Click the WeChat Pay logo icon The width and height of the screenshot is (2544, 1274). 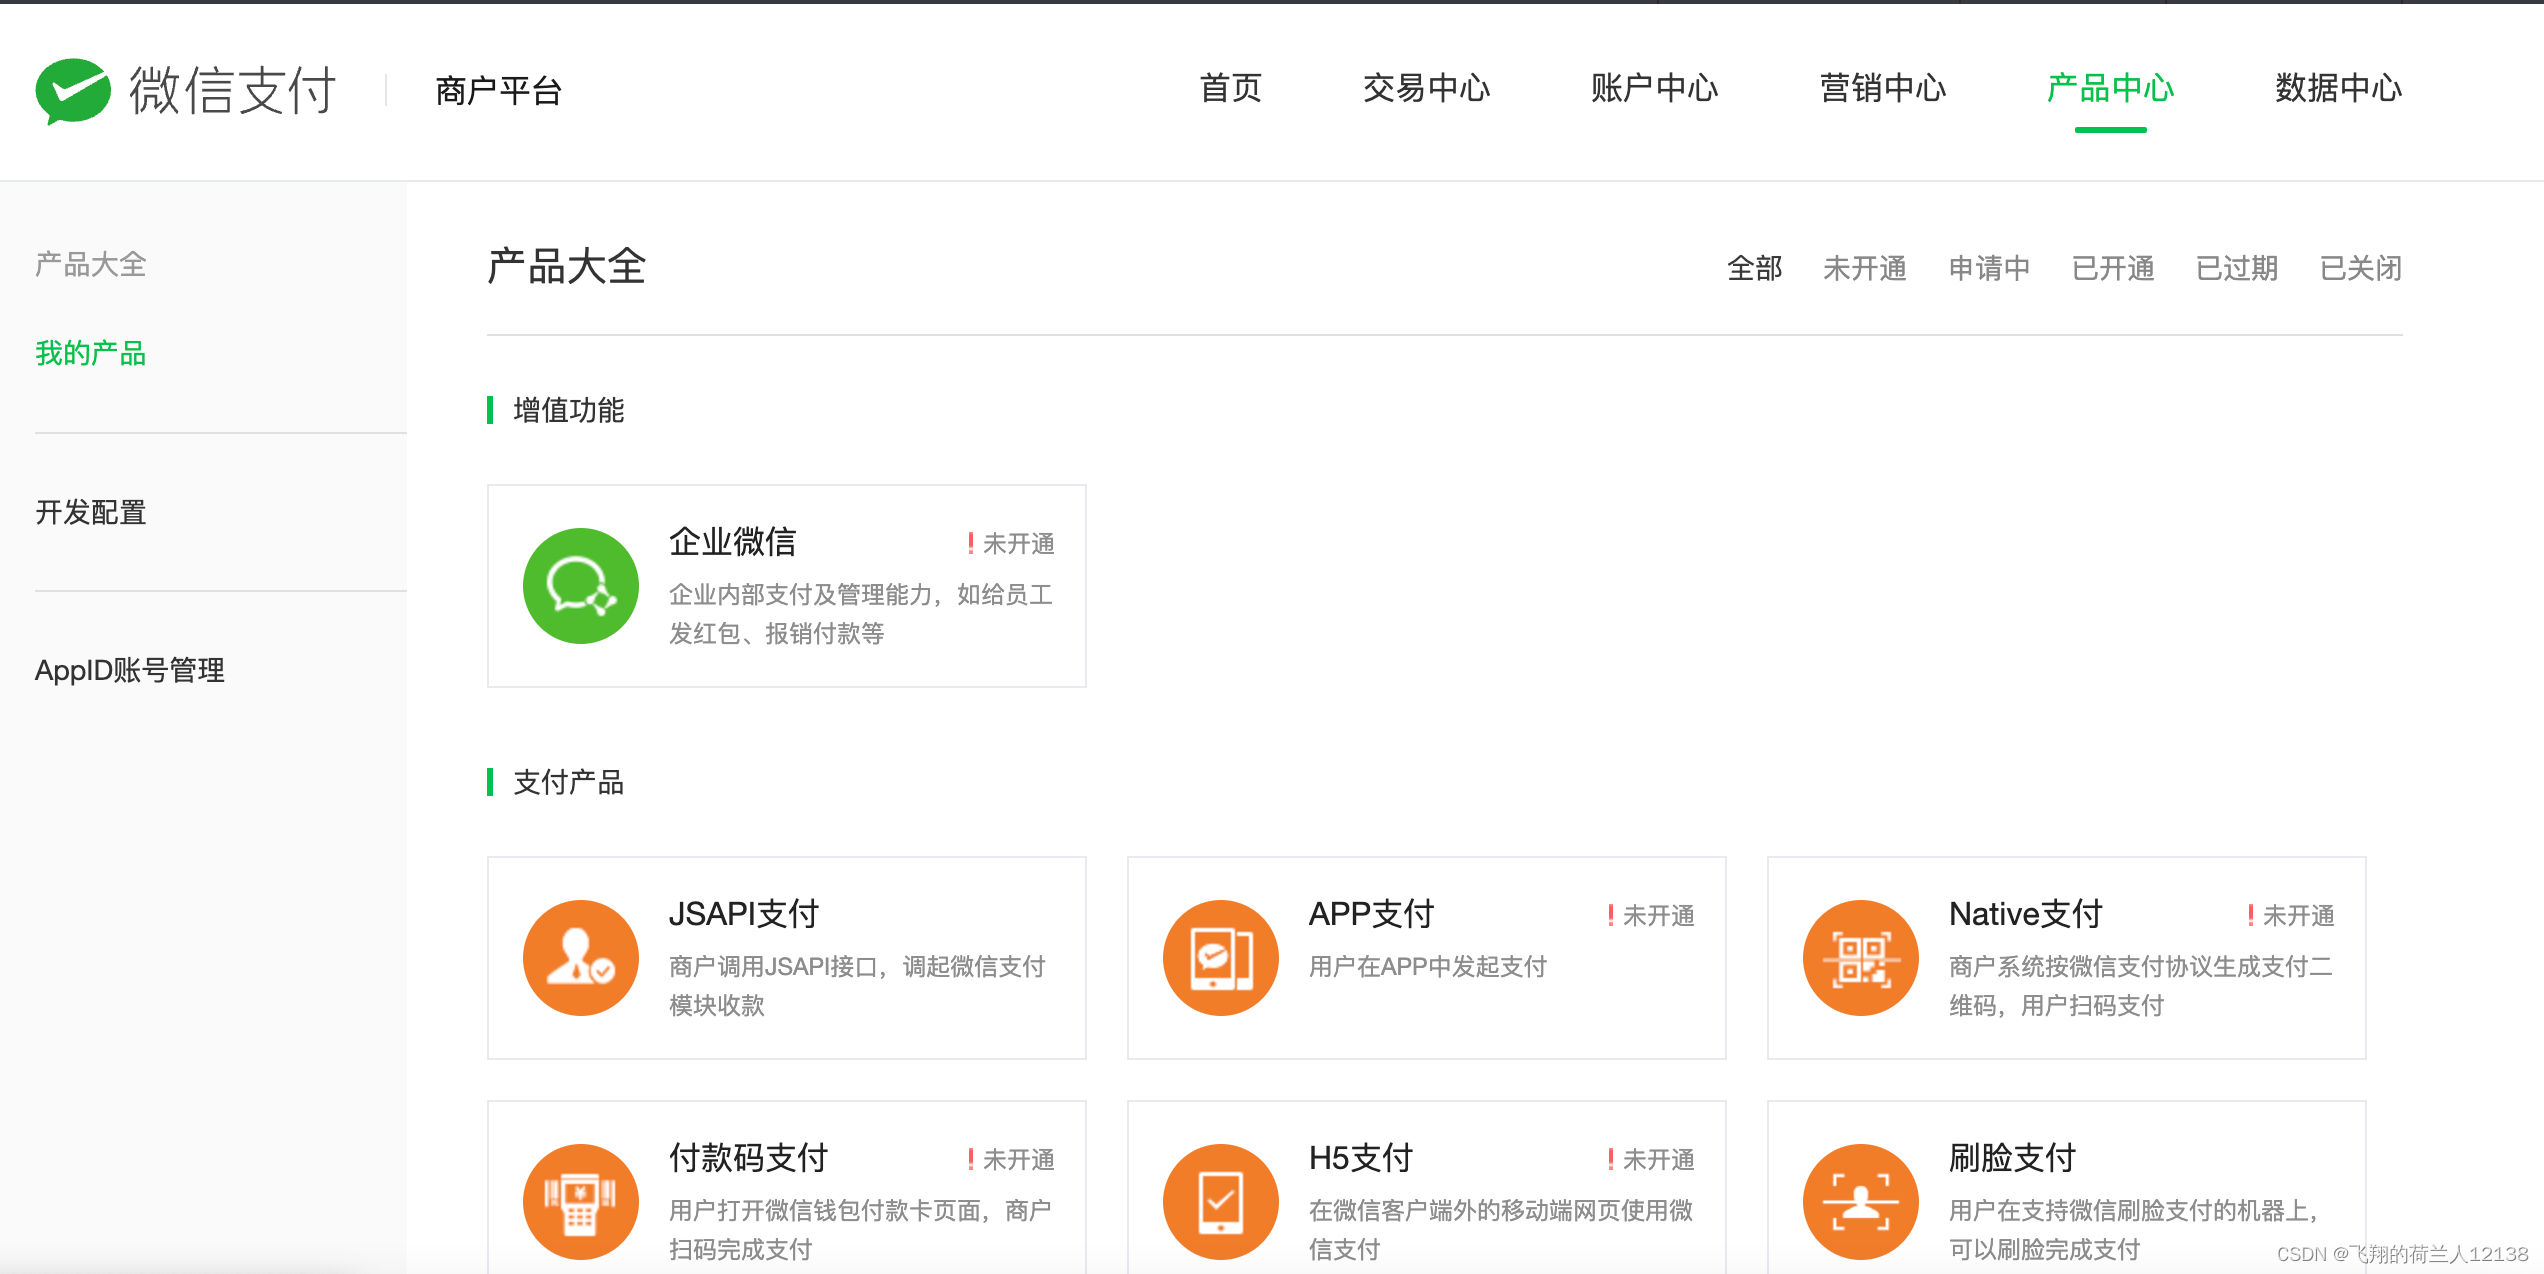[x=72, y=90]
